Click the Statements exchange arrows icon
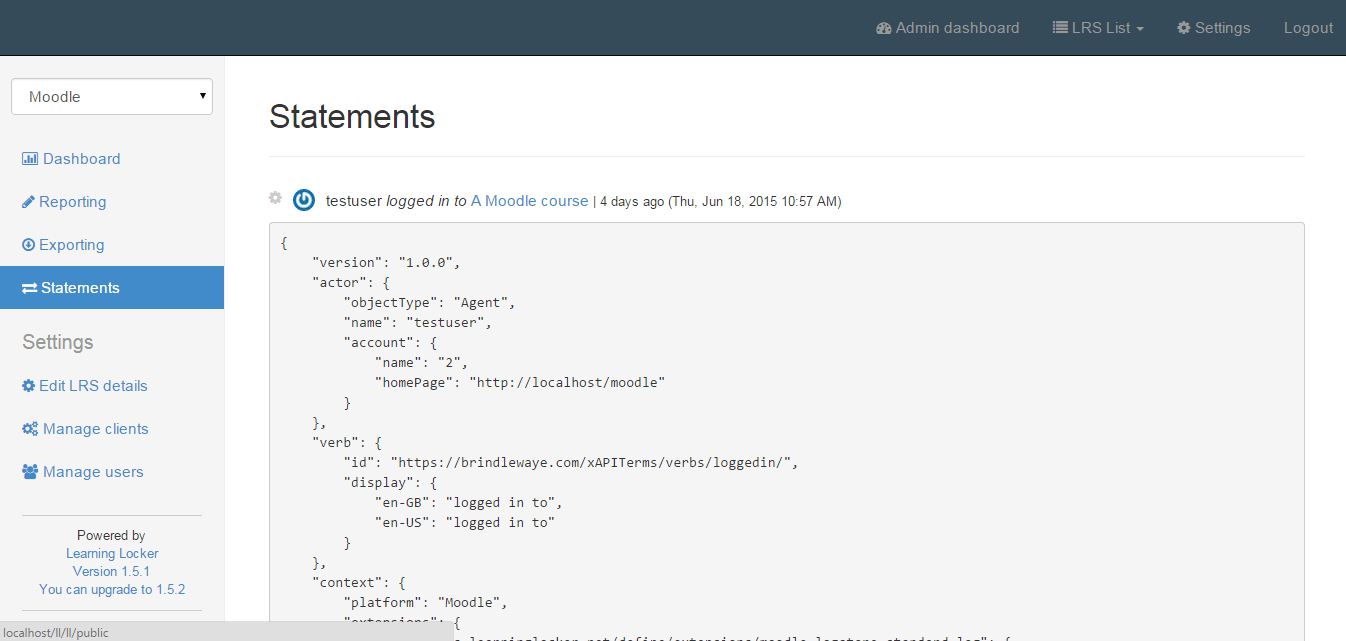1346x641 pixels. (x=30, y=288)
